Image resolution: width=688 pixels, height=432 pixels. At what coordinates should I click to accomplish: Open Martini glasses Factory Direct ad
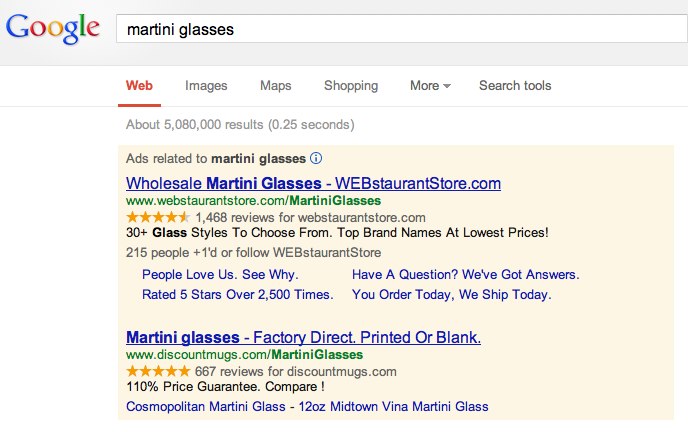click(x=303, y=337)
